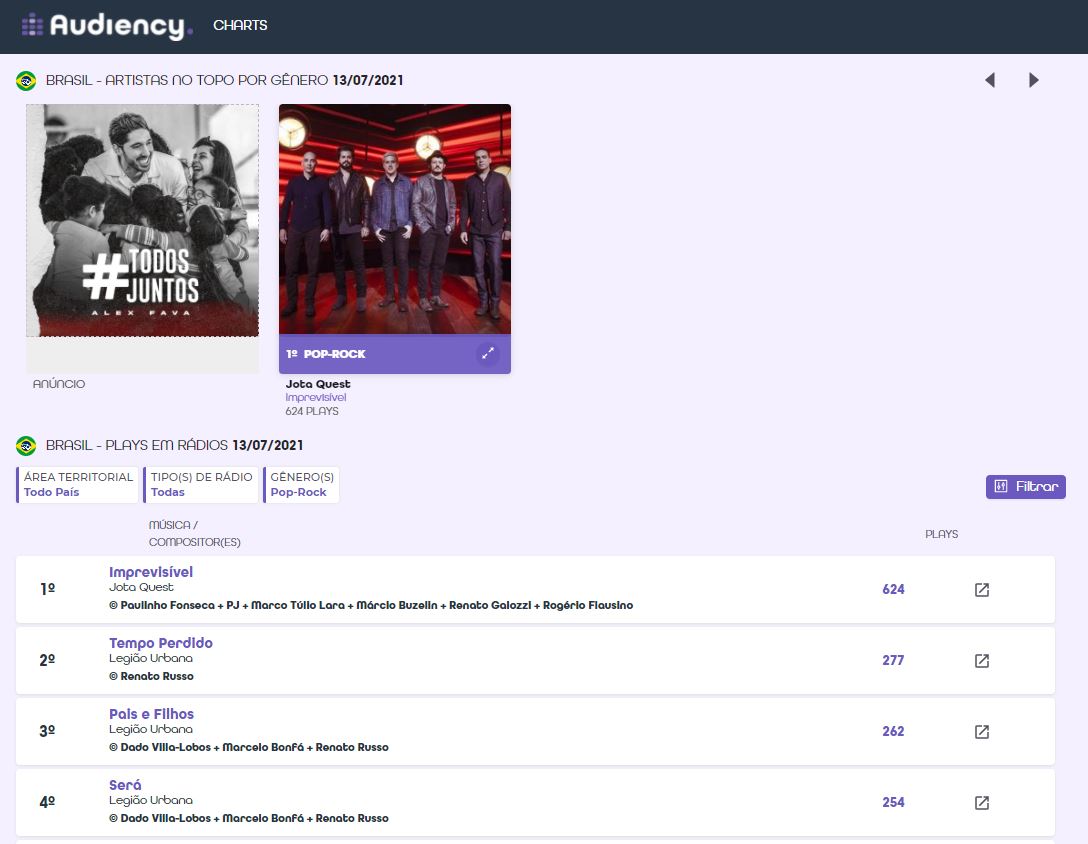Click the 3º rank number
Viewport: 1088px width, 844px height.
pos(47,731)
